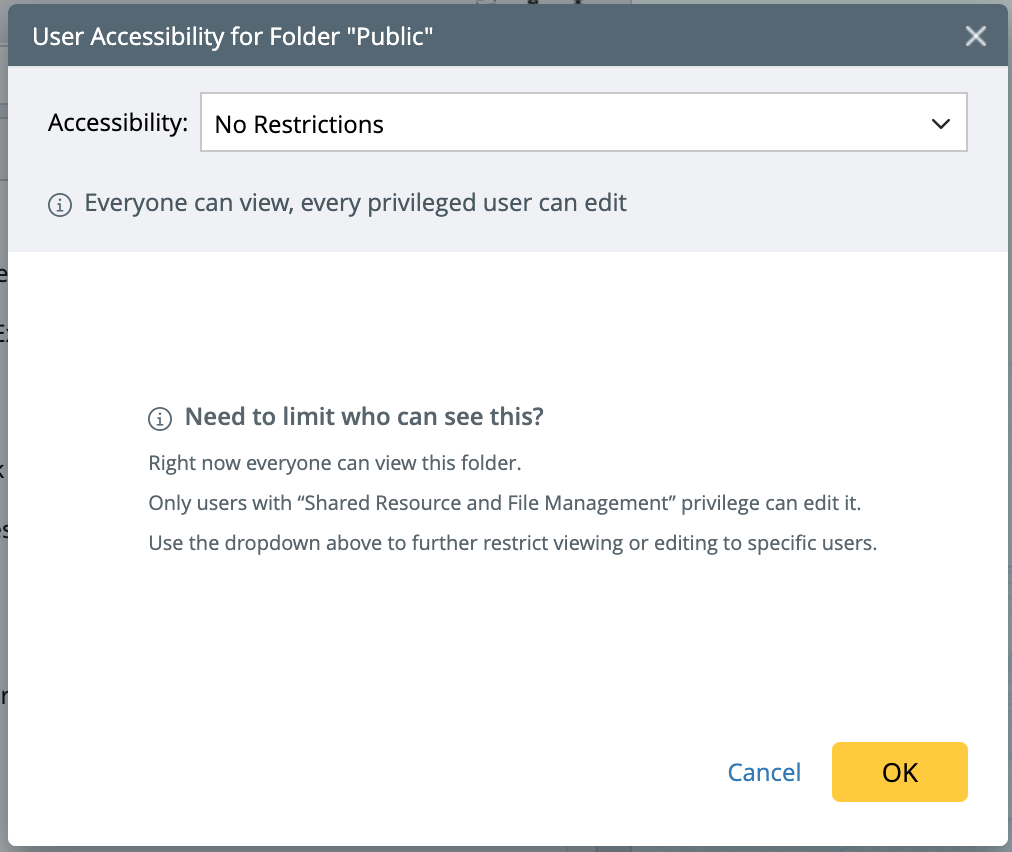Select the 'No Restrictions' text in combo box
Image resolution: width=1012 pixels, height=852 pixels.
coord(299,125)
